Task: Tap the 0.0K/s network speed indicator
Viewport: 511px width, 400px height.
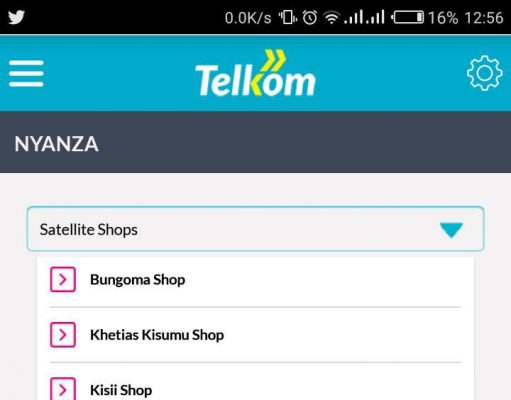Action: pyautogui.click(x=248, y=18)
